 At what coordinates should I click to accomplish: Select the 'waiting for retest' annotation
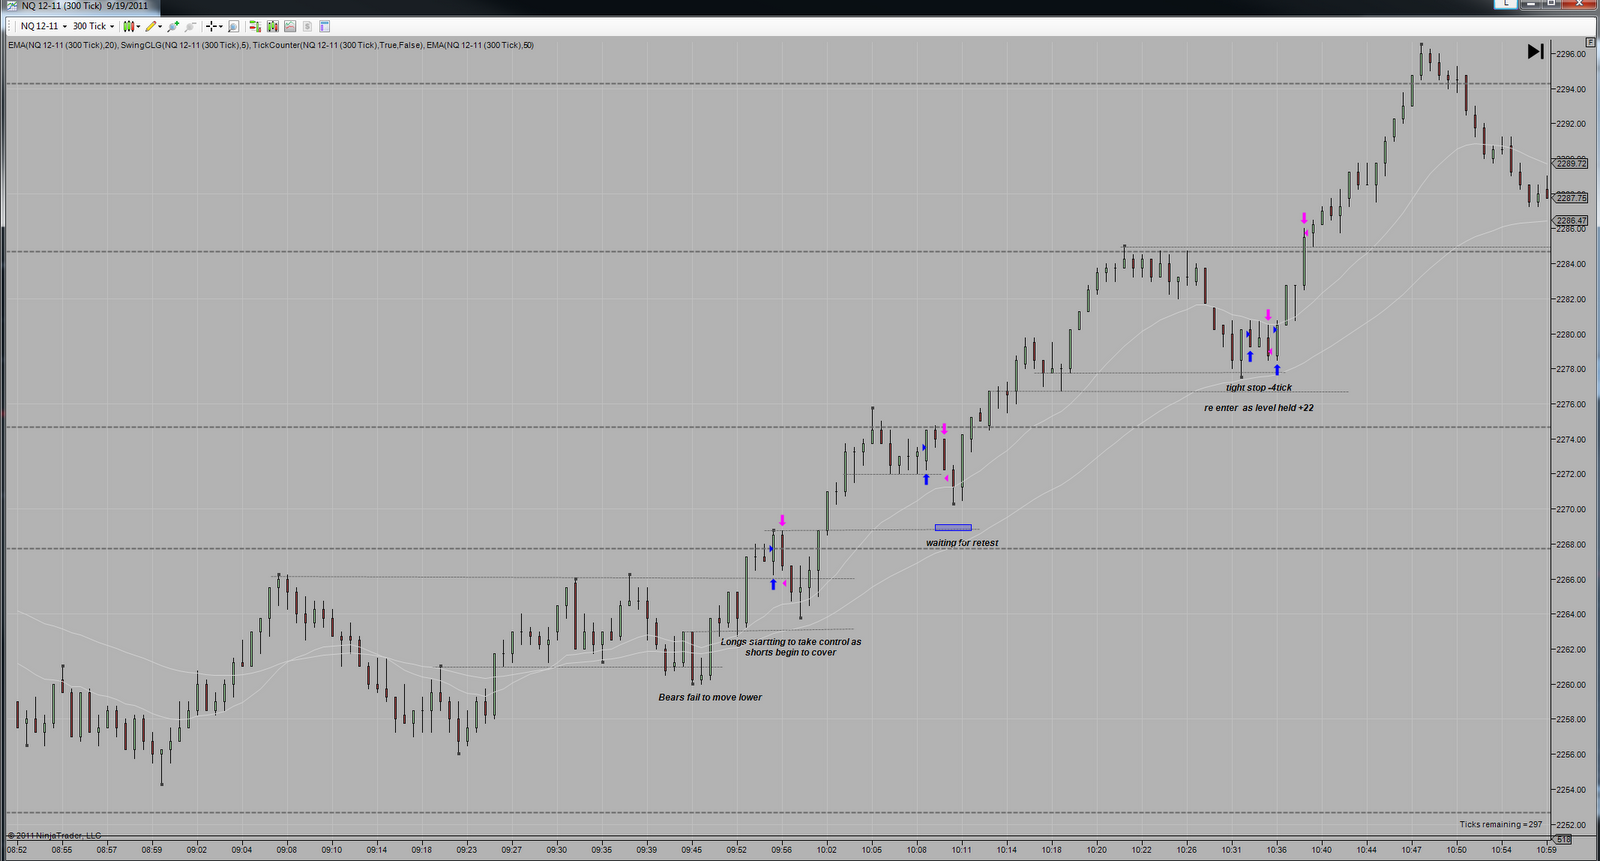[x=962, y=543]
